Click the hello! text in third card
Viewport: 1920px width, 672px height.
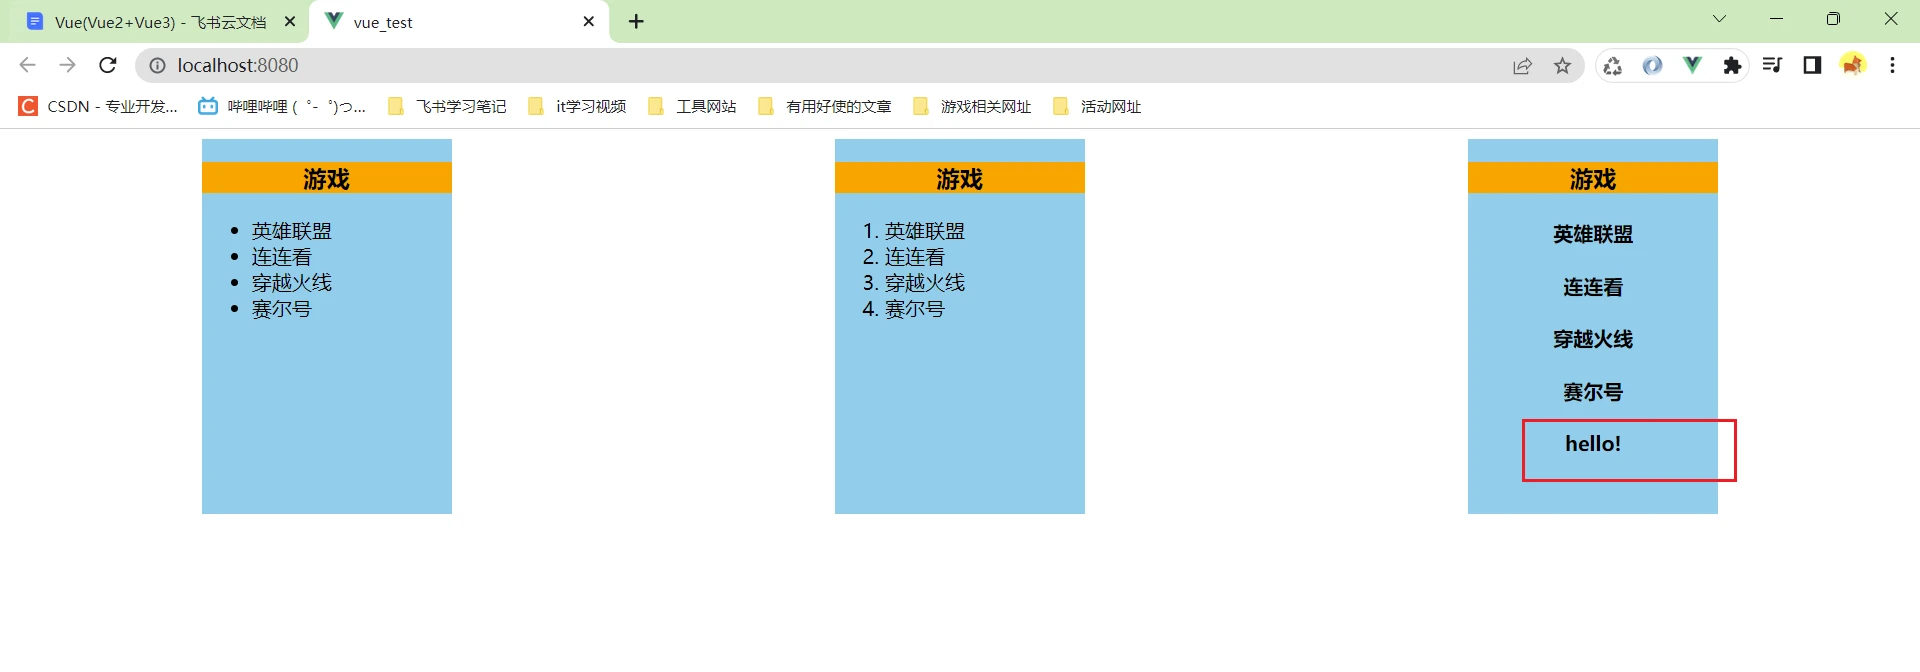1592,444
